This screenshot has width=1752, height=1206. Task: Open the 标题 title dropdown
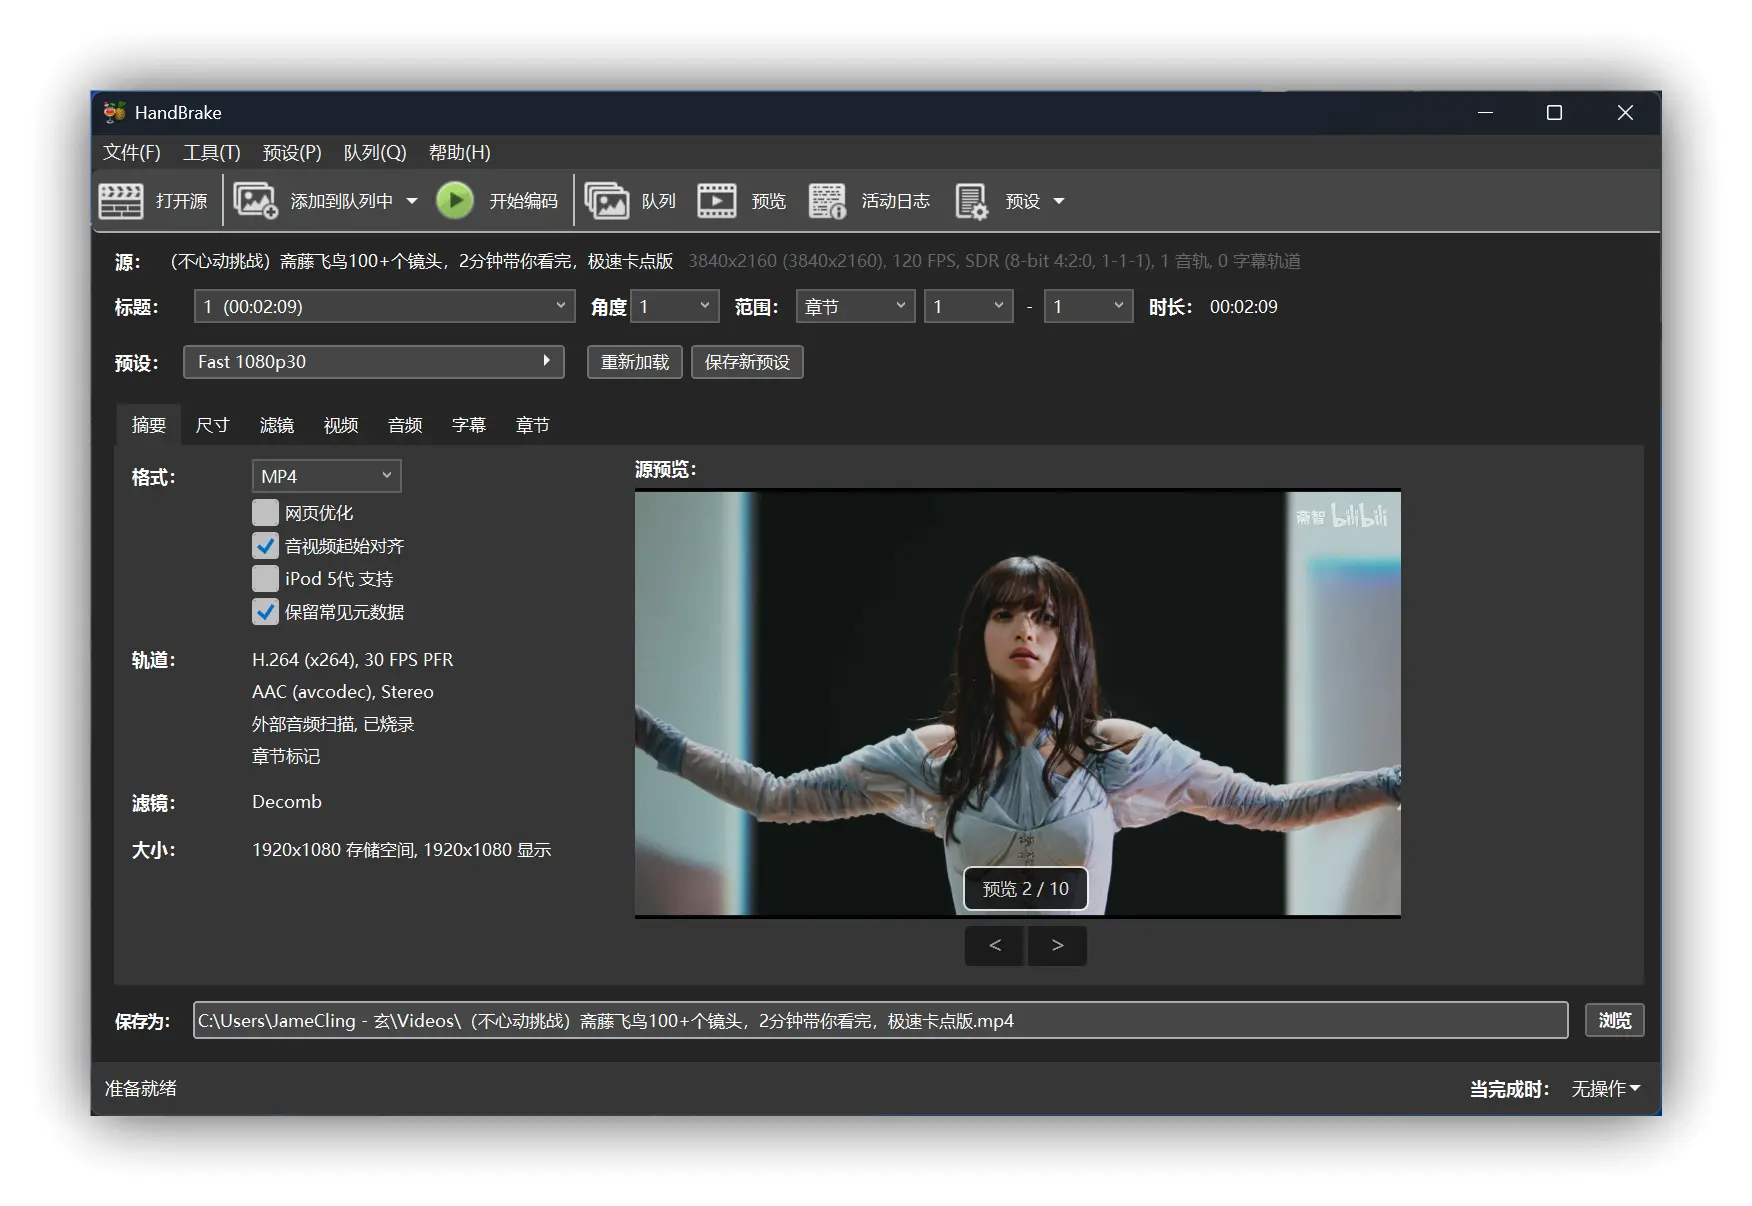pos(385,306)
